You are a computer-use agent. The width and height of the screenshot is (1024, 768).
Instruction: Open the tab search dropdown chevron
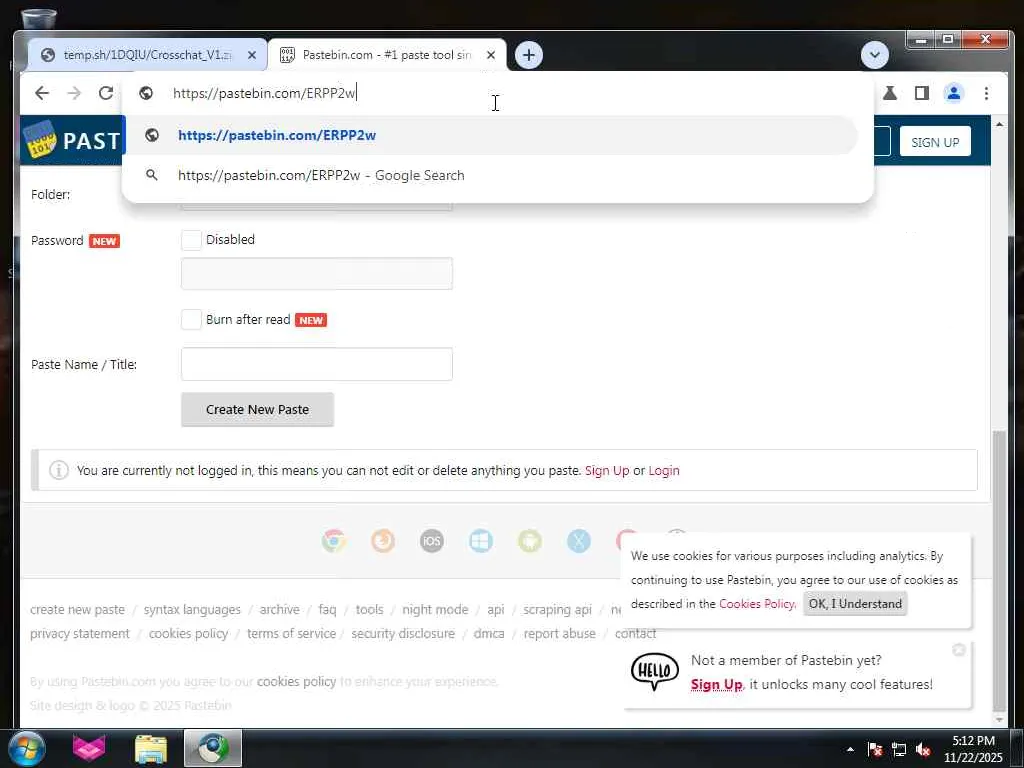tap(874, 55)
